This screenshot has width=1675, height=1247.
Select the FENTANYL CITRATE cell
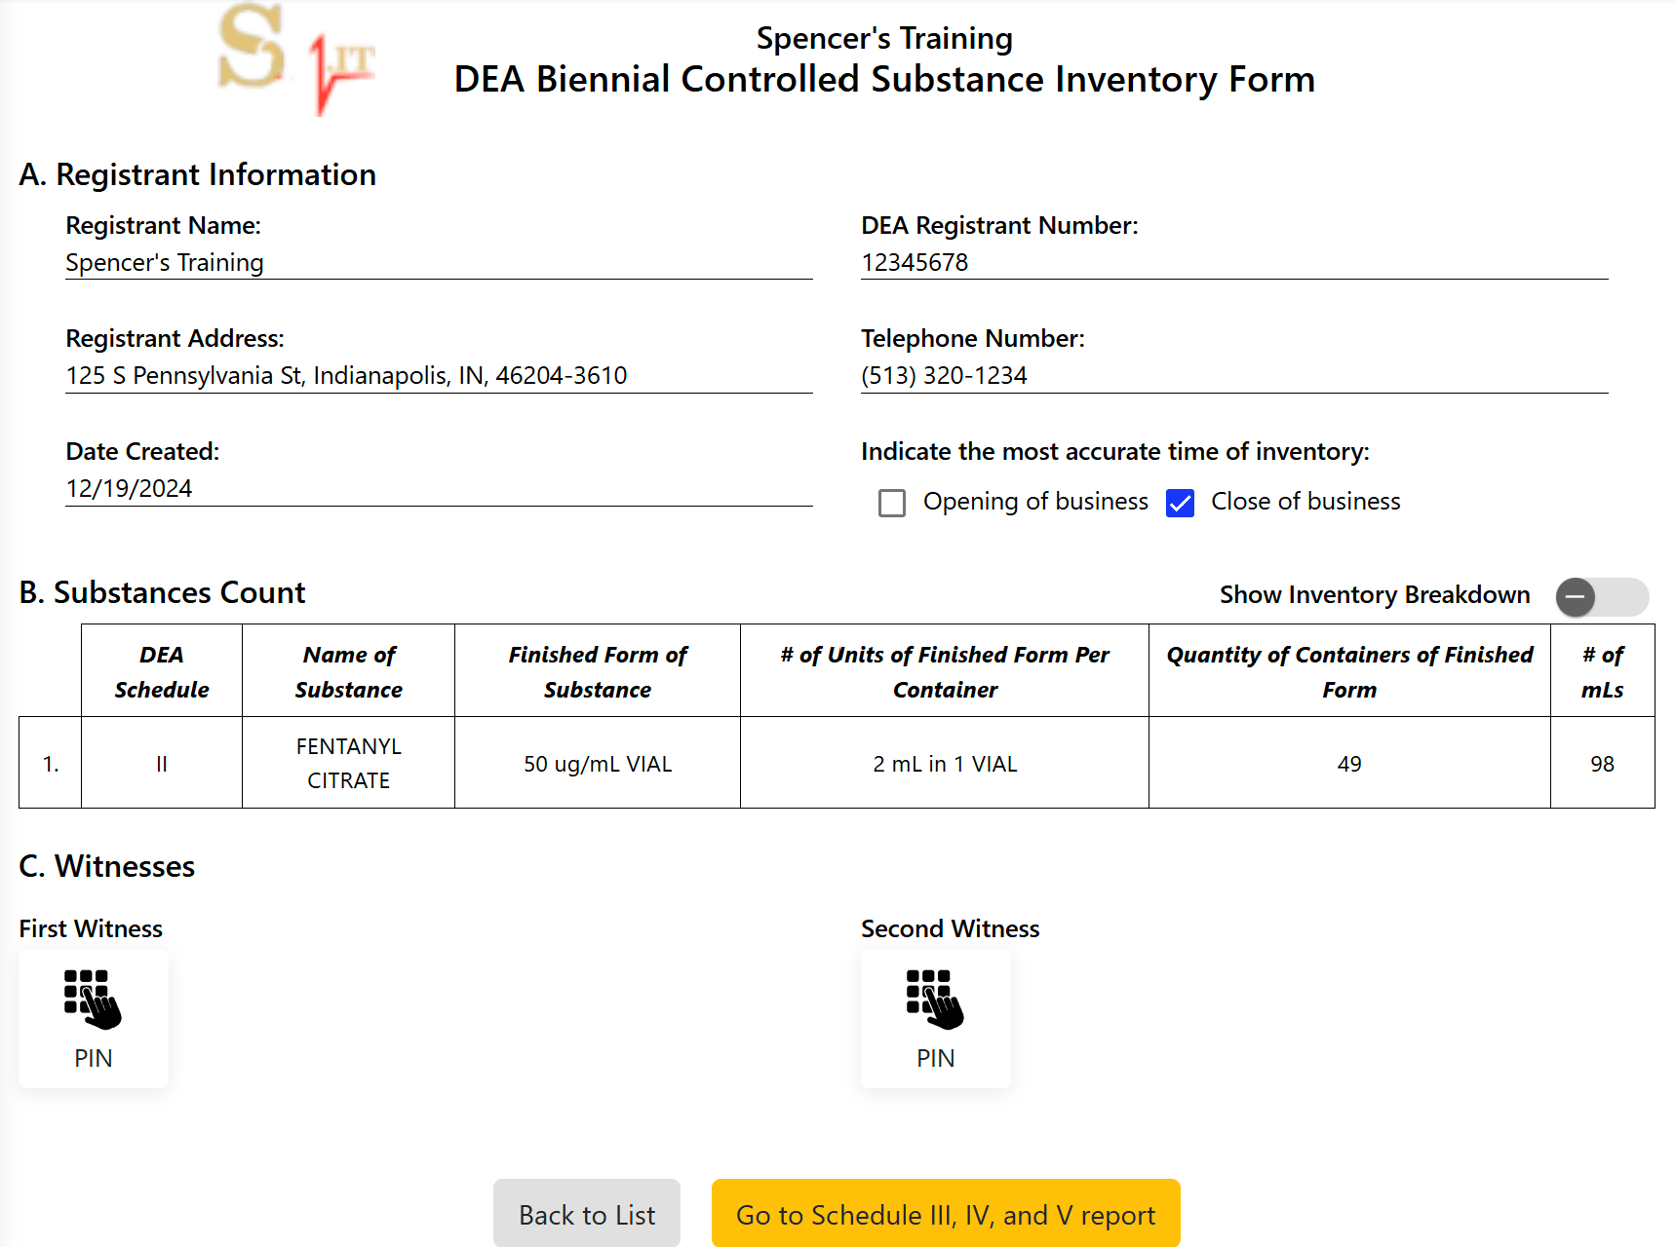(348, 763)
